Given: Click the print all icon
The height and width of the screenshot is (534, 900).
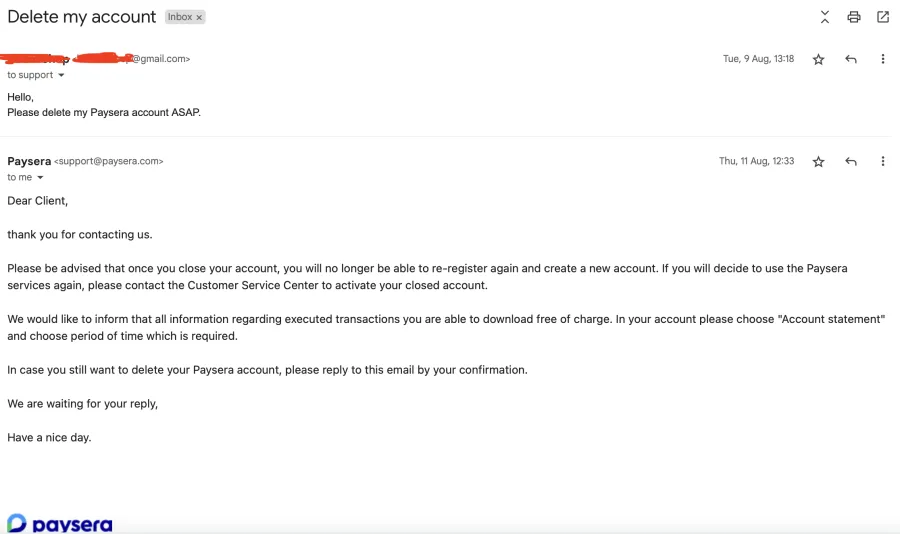Looking at the screenshot, I should pyautogui.click(x=854, y=17).
